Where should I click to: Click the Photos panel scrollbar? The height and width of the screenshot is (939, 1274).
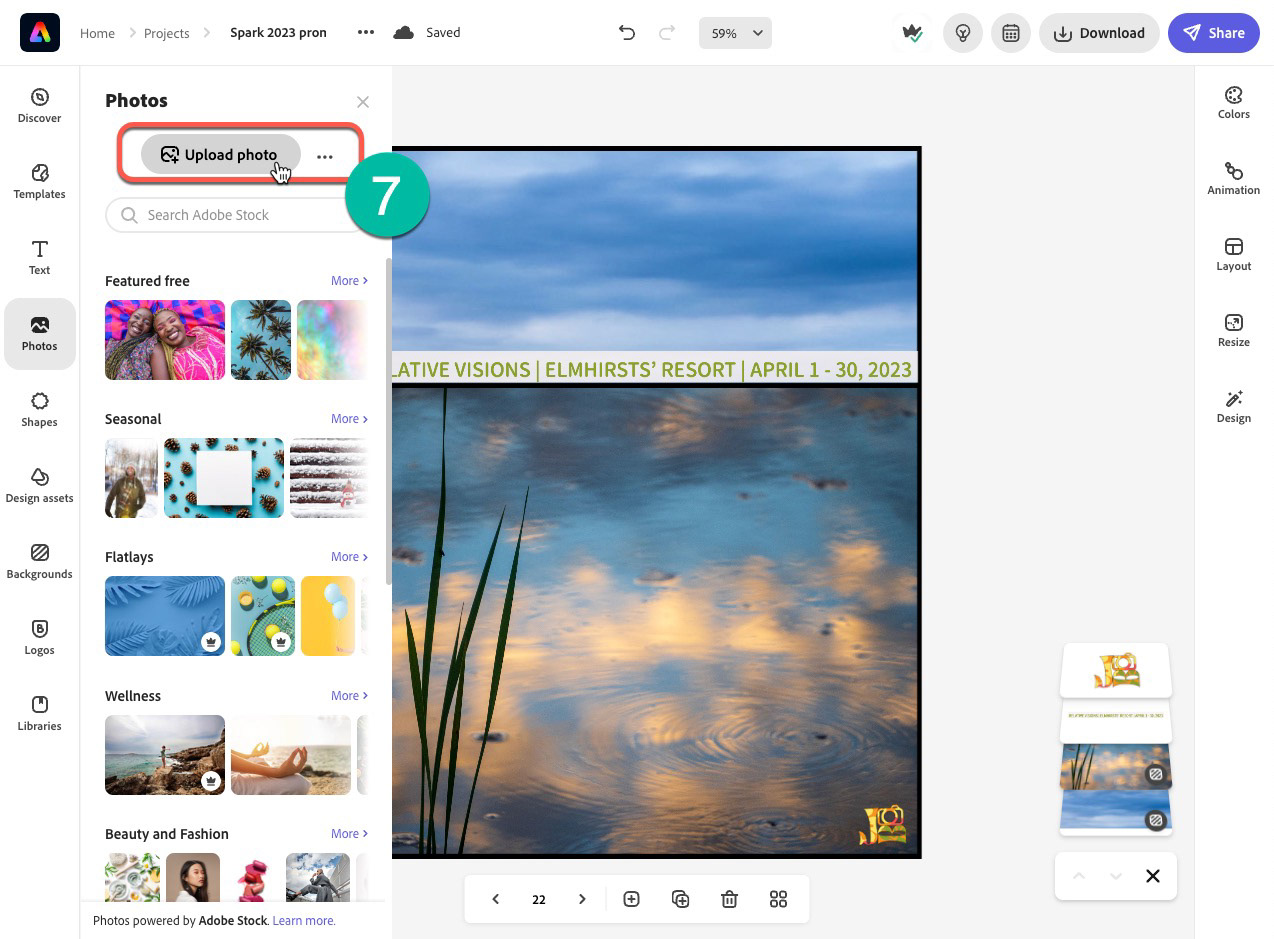click(389, 422)
